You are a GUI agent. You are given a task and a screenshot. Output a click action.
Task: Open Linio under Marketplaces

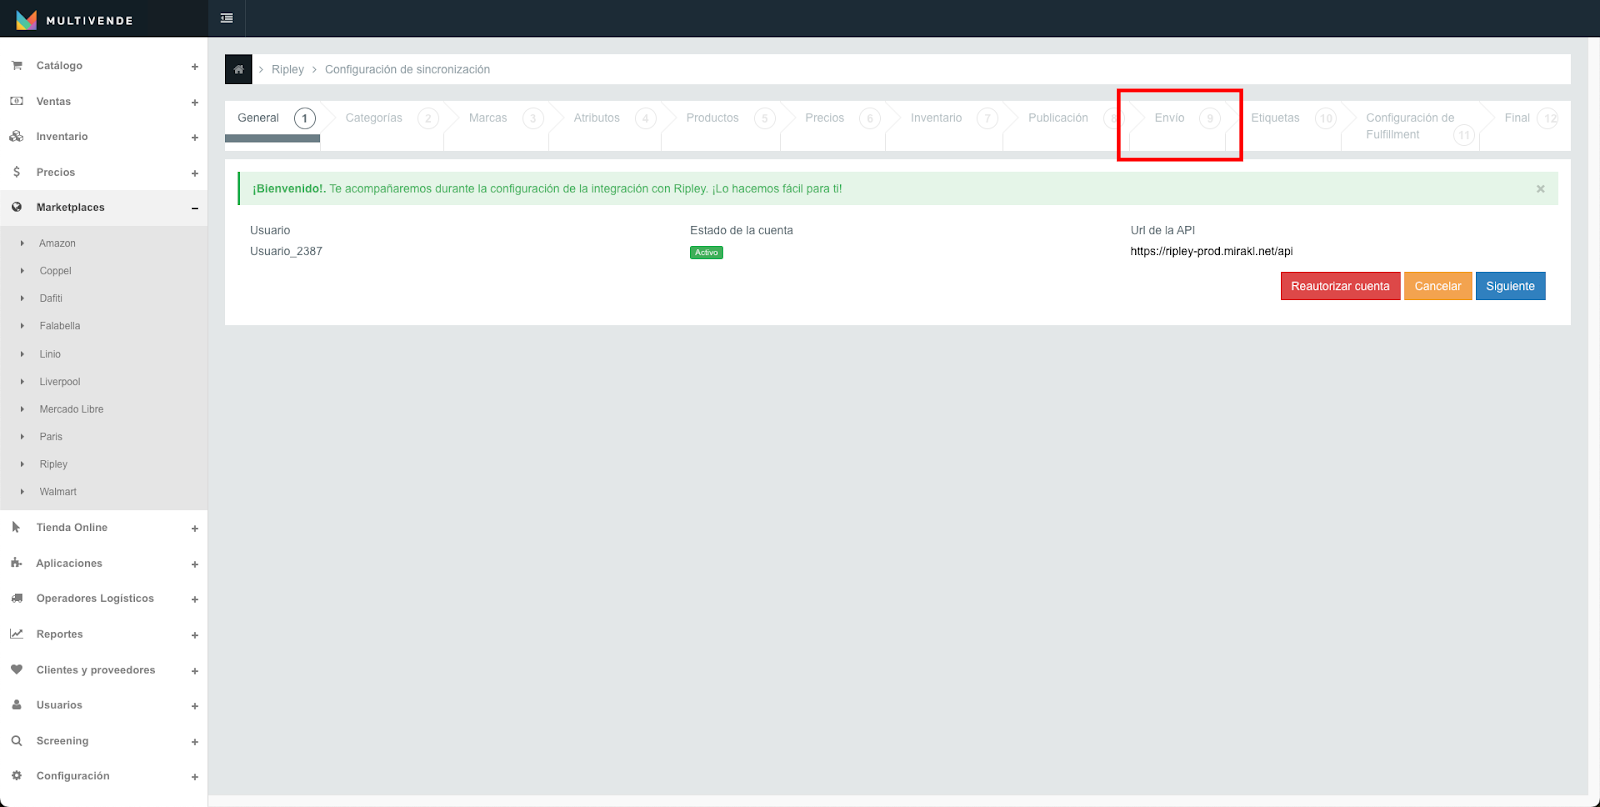[x=50, y=354]
